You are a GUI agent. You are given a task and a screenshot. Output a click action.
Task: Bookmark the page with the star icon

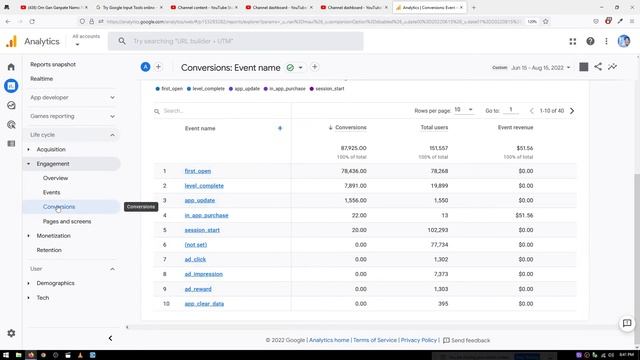click(546, 21)
